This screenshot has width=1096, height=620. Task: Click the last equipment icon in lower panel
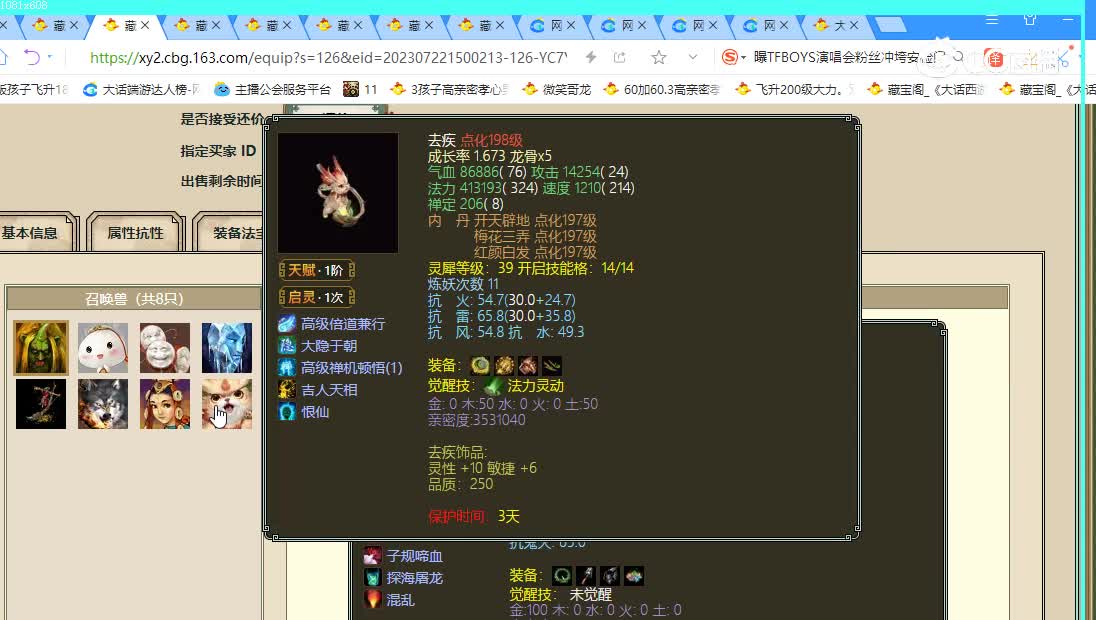click(x=634, y=575)
